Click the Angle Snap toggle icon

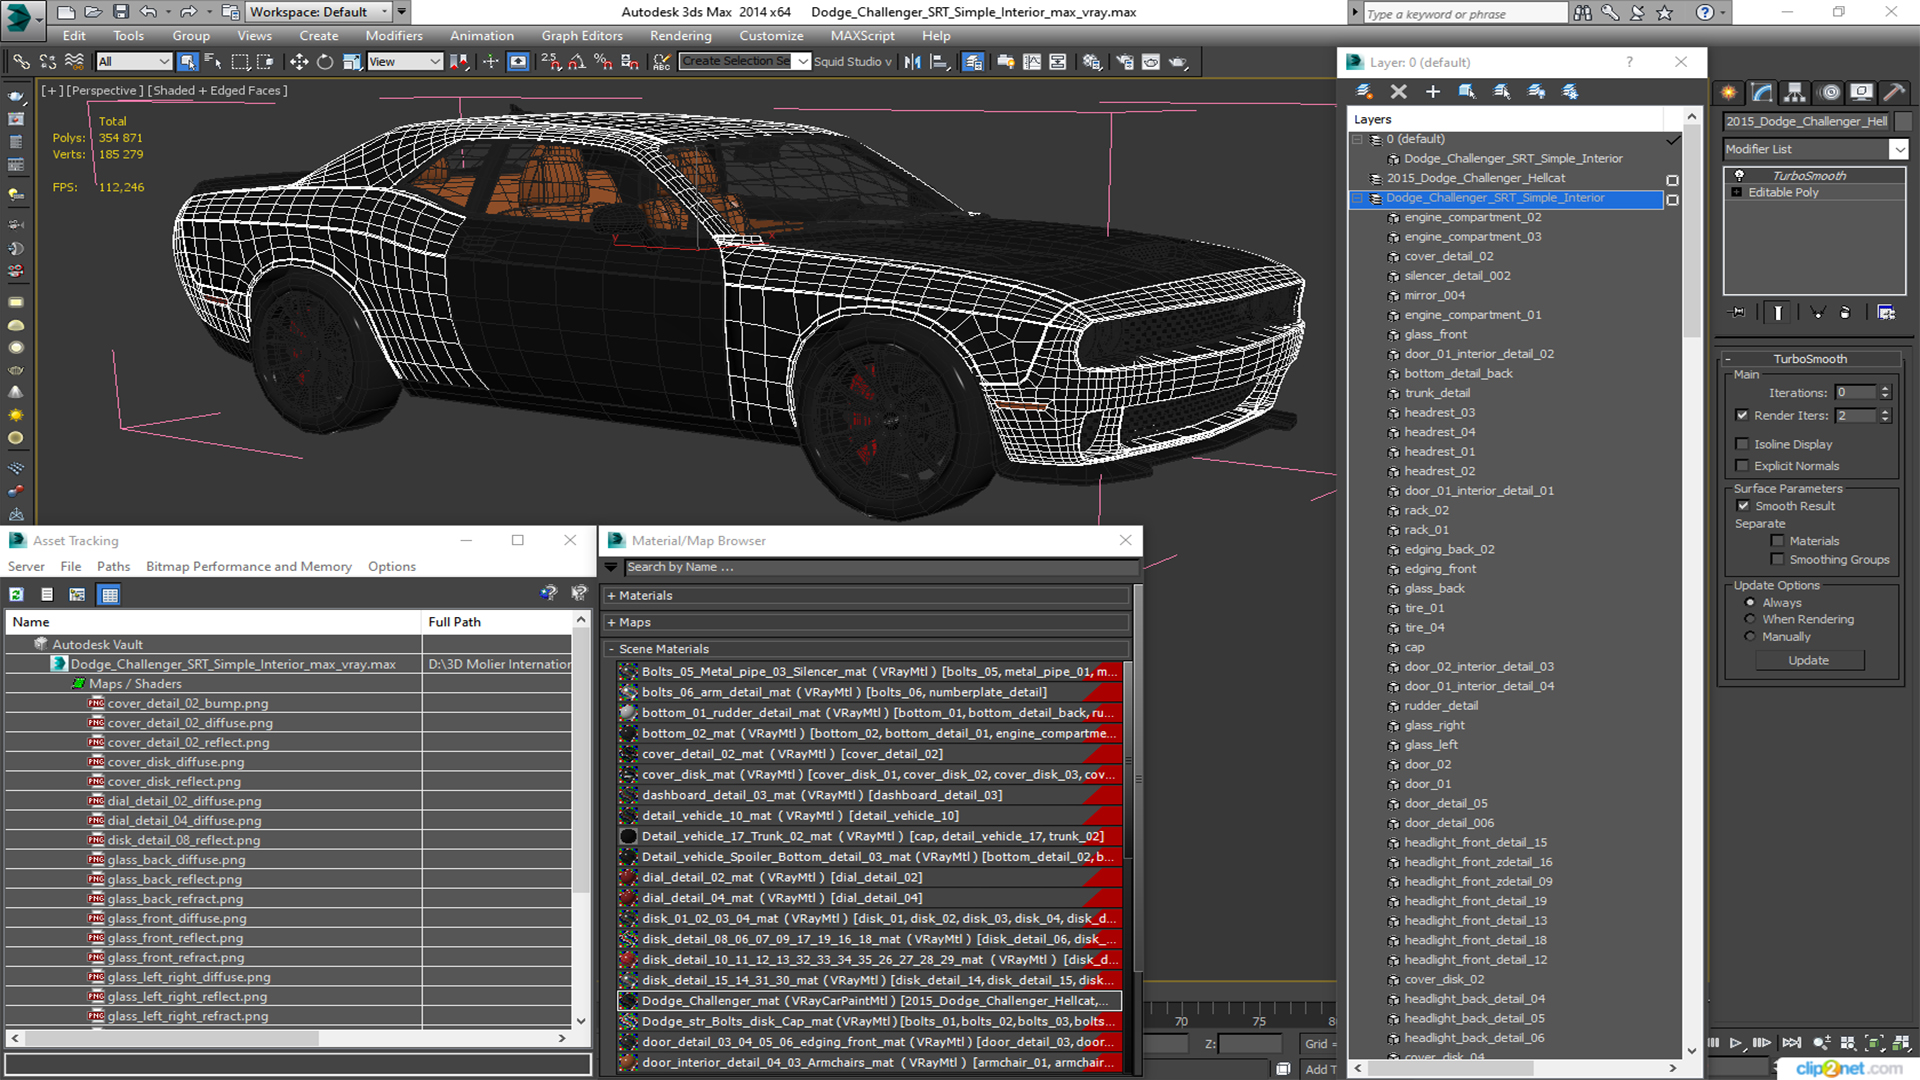click(577, 62)
